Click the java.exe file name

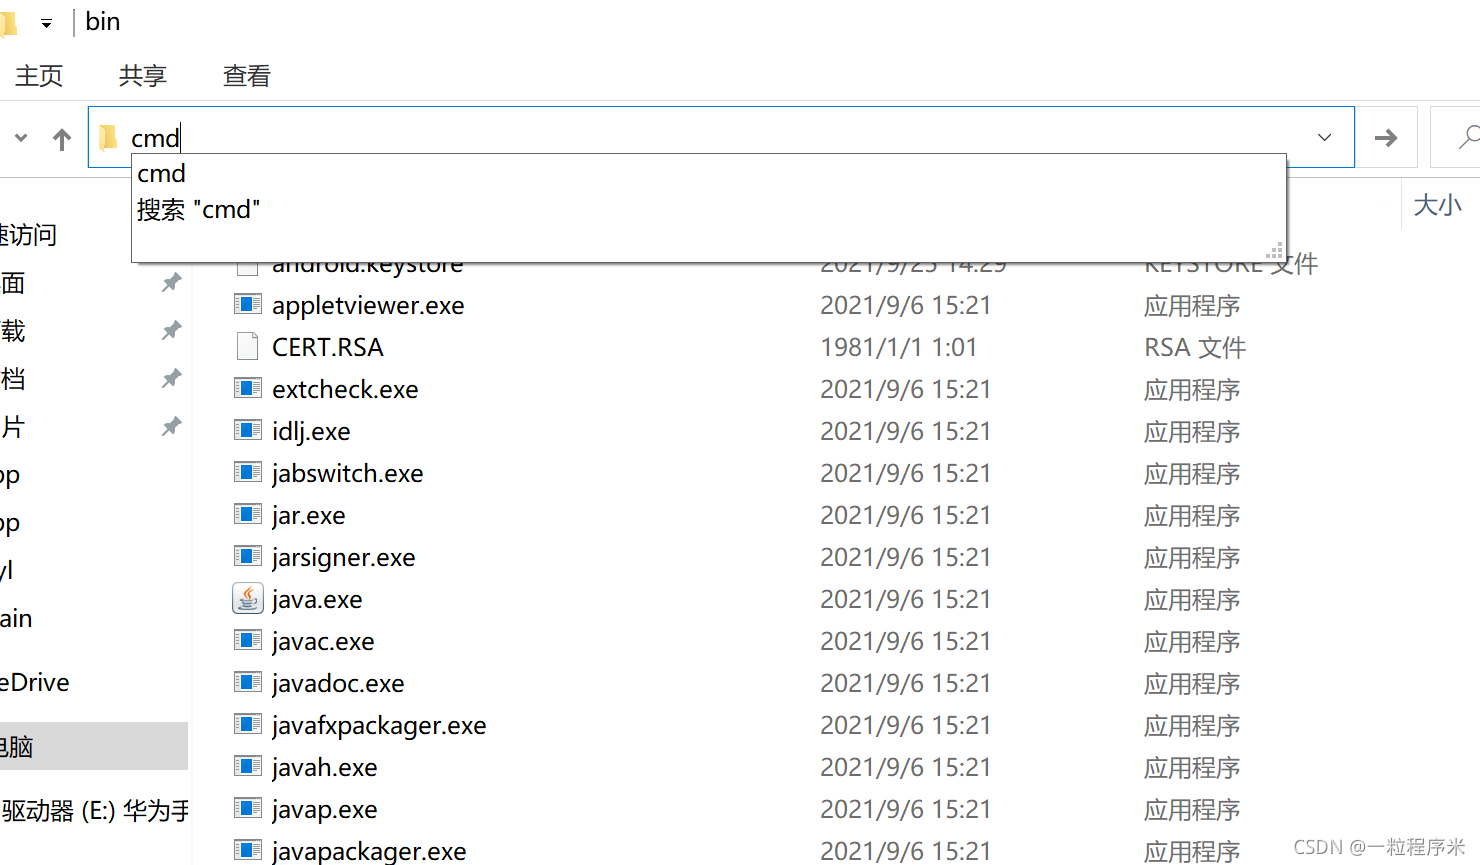pyautogui.click(x=317, y=600)
